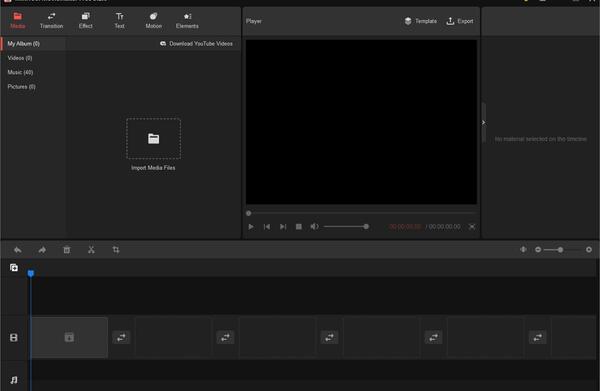Click zoom to fit timeline icon
The image size is (600, 391).
tap(523, 249)
